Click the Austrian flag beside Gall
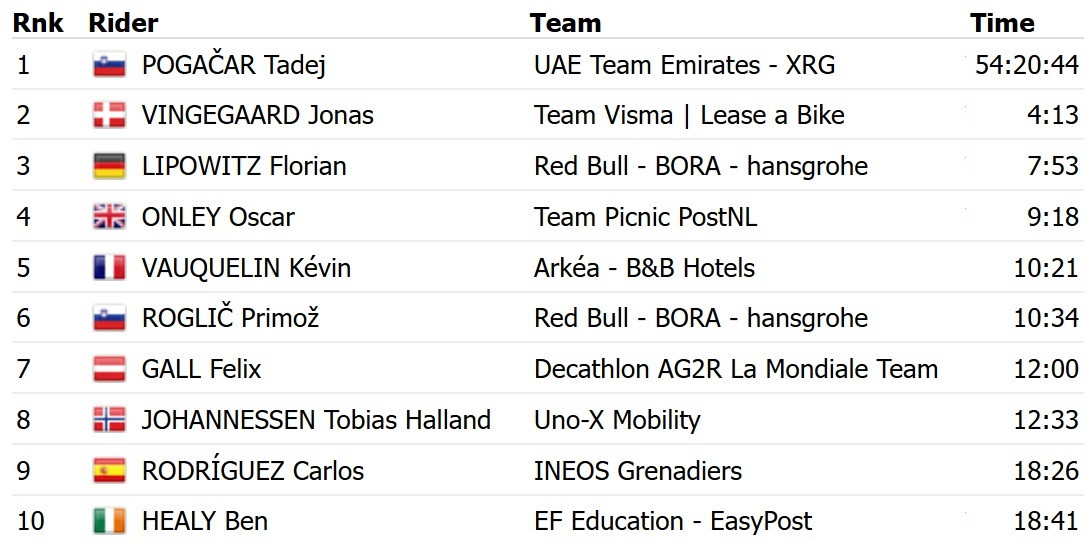Screen dimensions: 1089x543 click(x=109, y=369)
